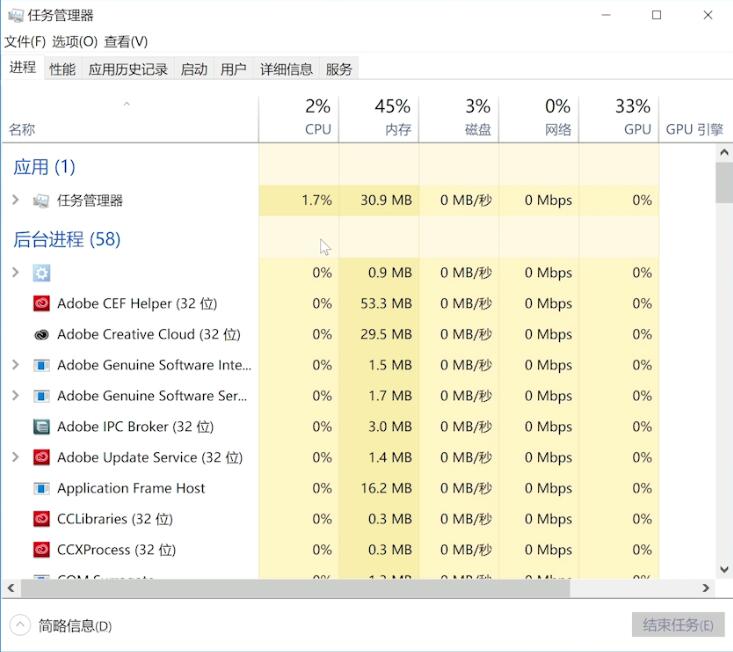This screenshot has width=733, height=652.
Task: Click the horizontal scrollbar right arrow
Action: pos(706,588)
